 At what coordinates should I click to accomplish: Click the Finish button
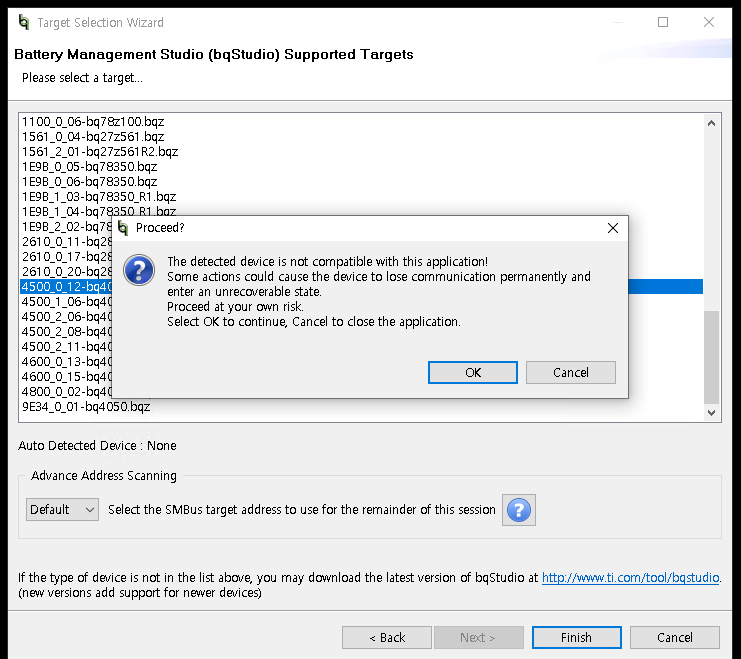[577, 638]
